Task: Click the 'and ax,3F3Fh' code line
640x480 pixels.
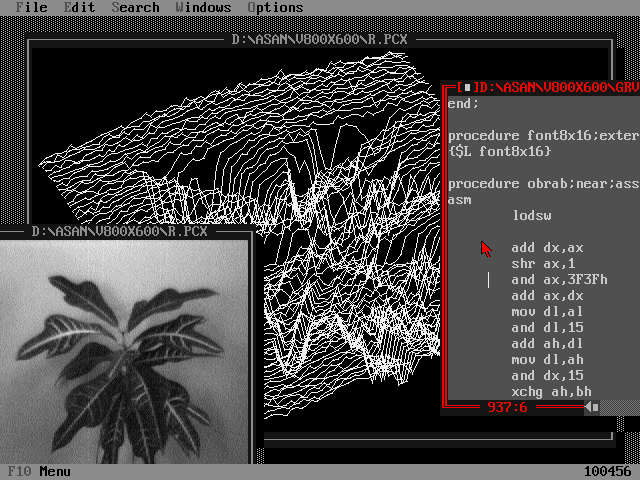Action: click(559, 279)
